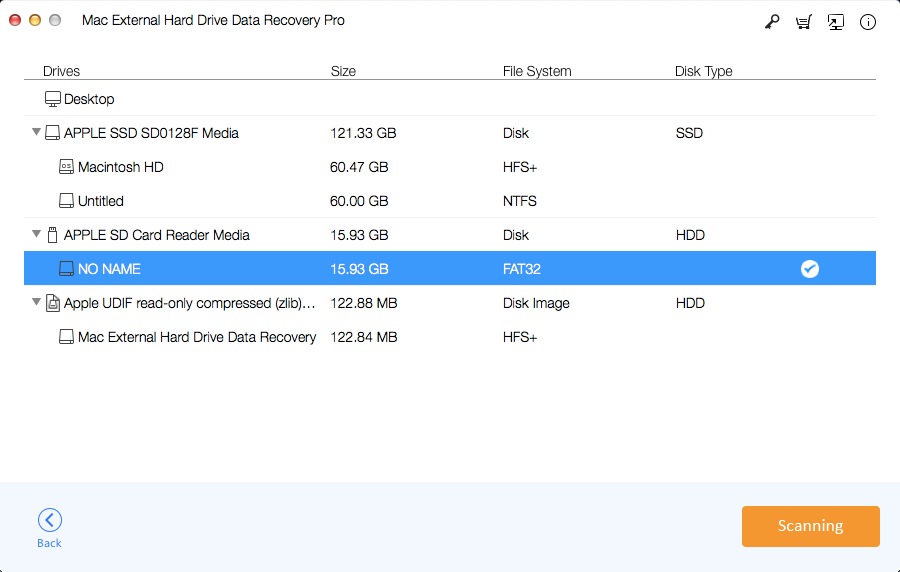The image size is (900, 572).
Task: Collapse APPLE SSD SD0128F Media tree
Action: click(x=36, y=132)
